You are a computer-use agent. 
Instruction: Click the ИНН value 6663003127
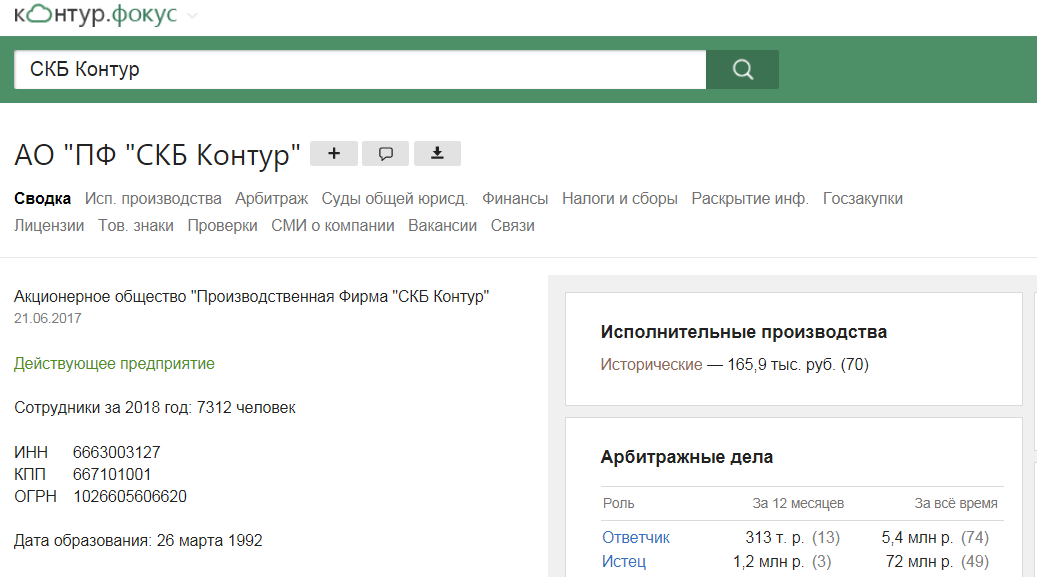(116, 453)
